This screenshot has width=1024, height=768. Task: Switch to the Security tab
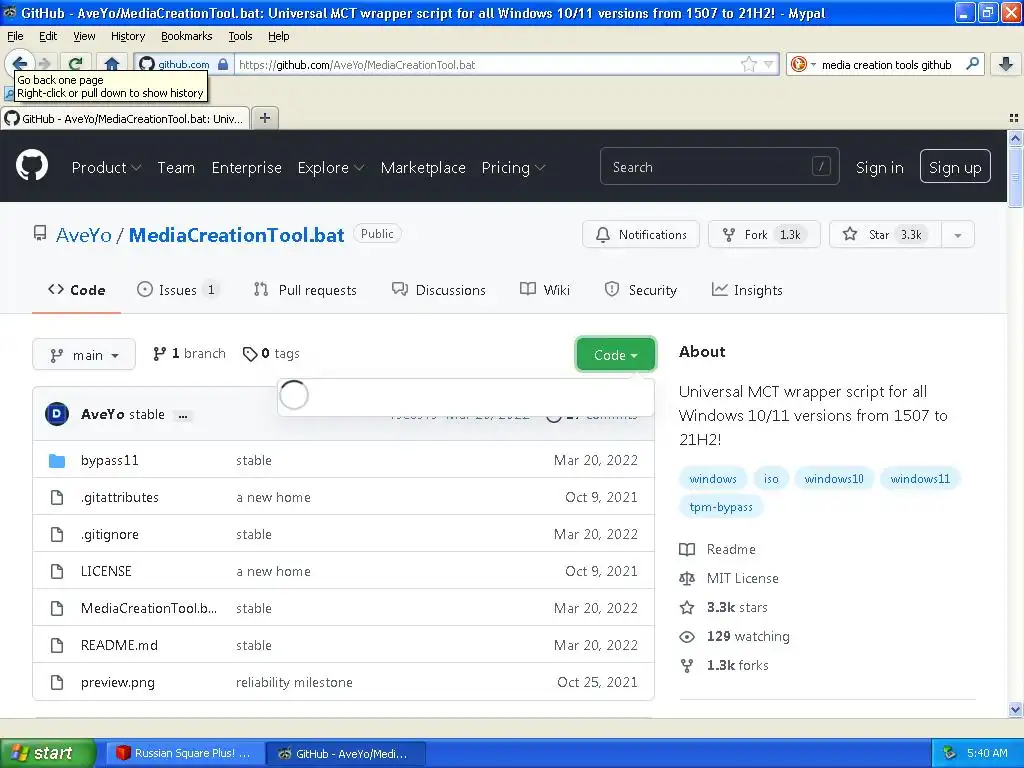point(641,290)
